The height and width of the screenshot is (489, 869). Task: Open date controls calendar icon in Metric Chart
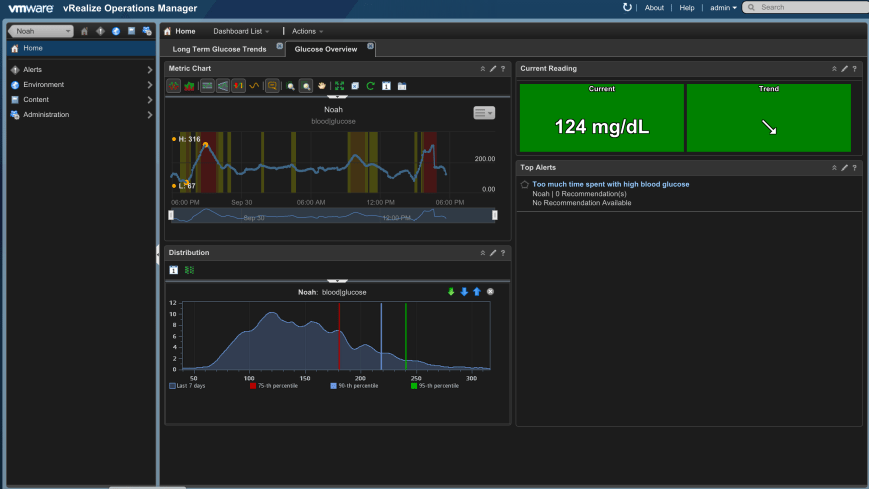tap(386, 86)
